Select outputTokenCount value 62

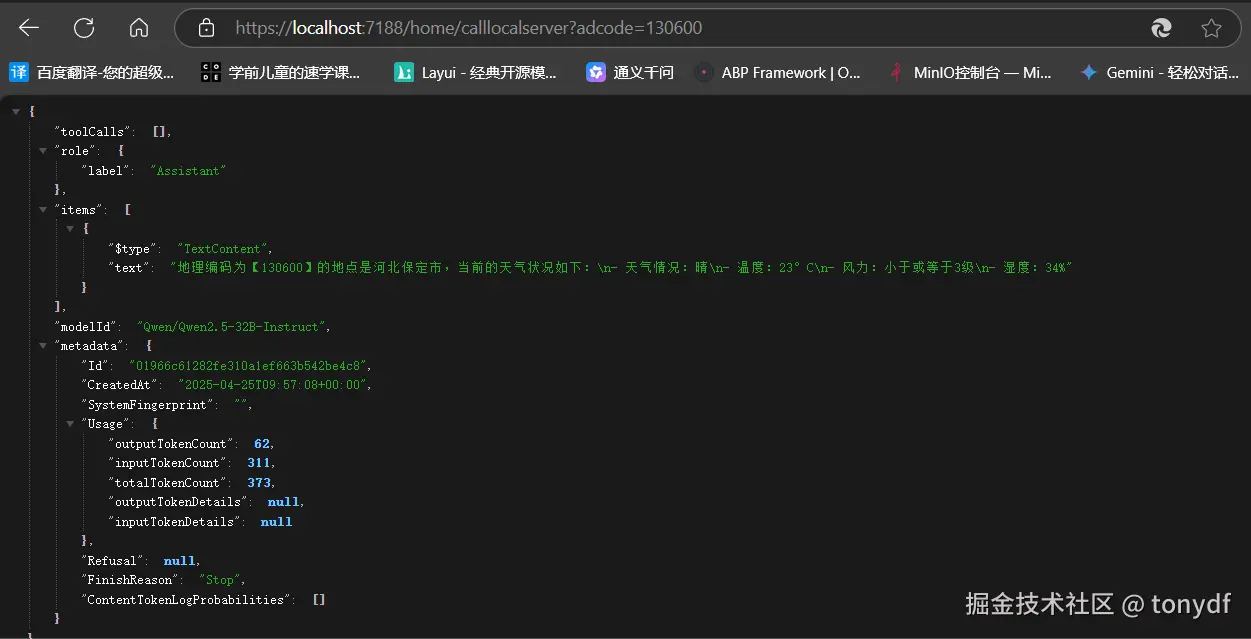pos(263,444)
